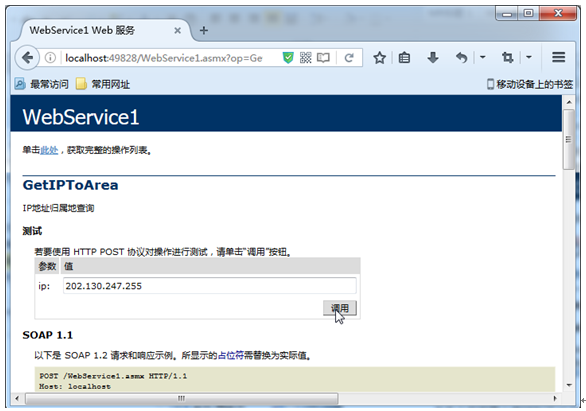Reload the page with refresh icon
Image resolution: width=586 pixels, height=411 pixels.
coord(349,58)
